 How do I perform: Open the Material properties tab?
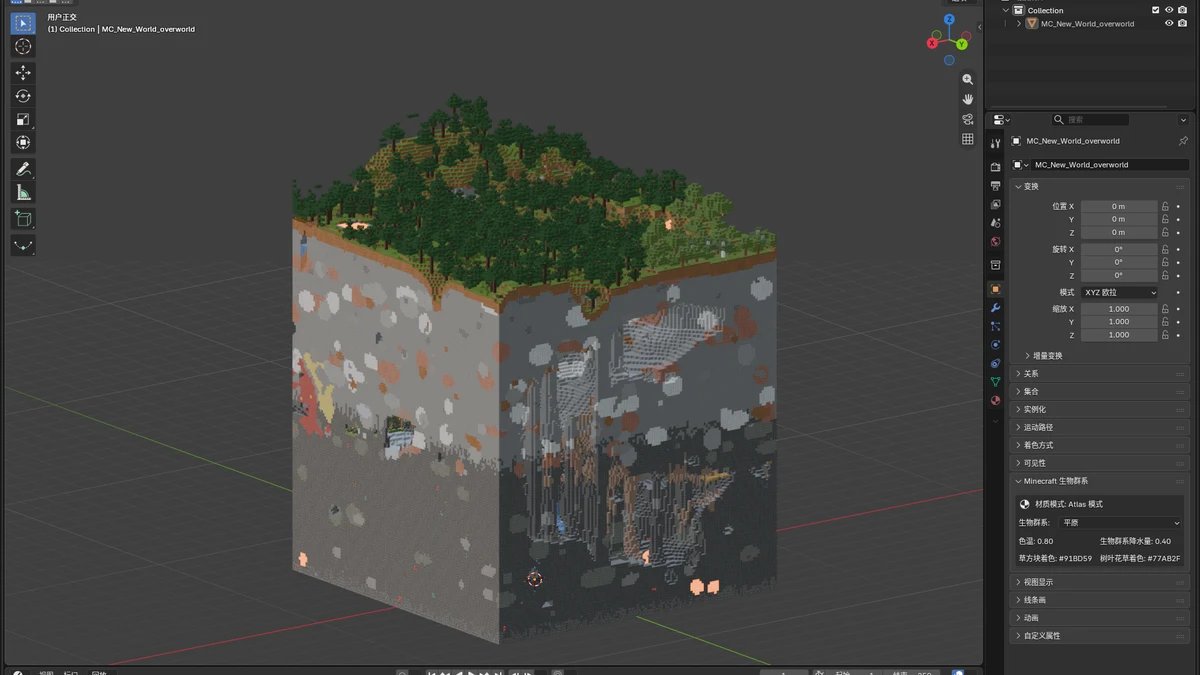point(995,401)
